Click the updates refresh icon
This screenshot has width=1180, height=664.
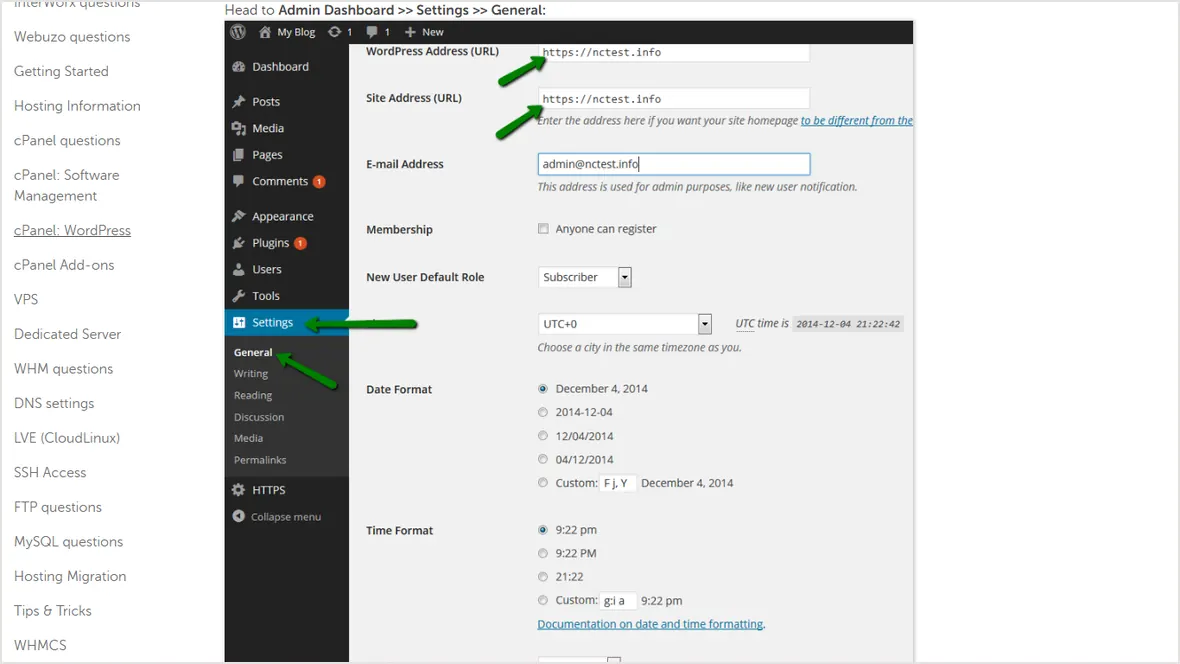click(x=334, y=32)
